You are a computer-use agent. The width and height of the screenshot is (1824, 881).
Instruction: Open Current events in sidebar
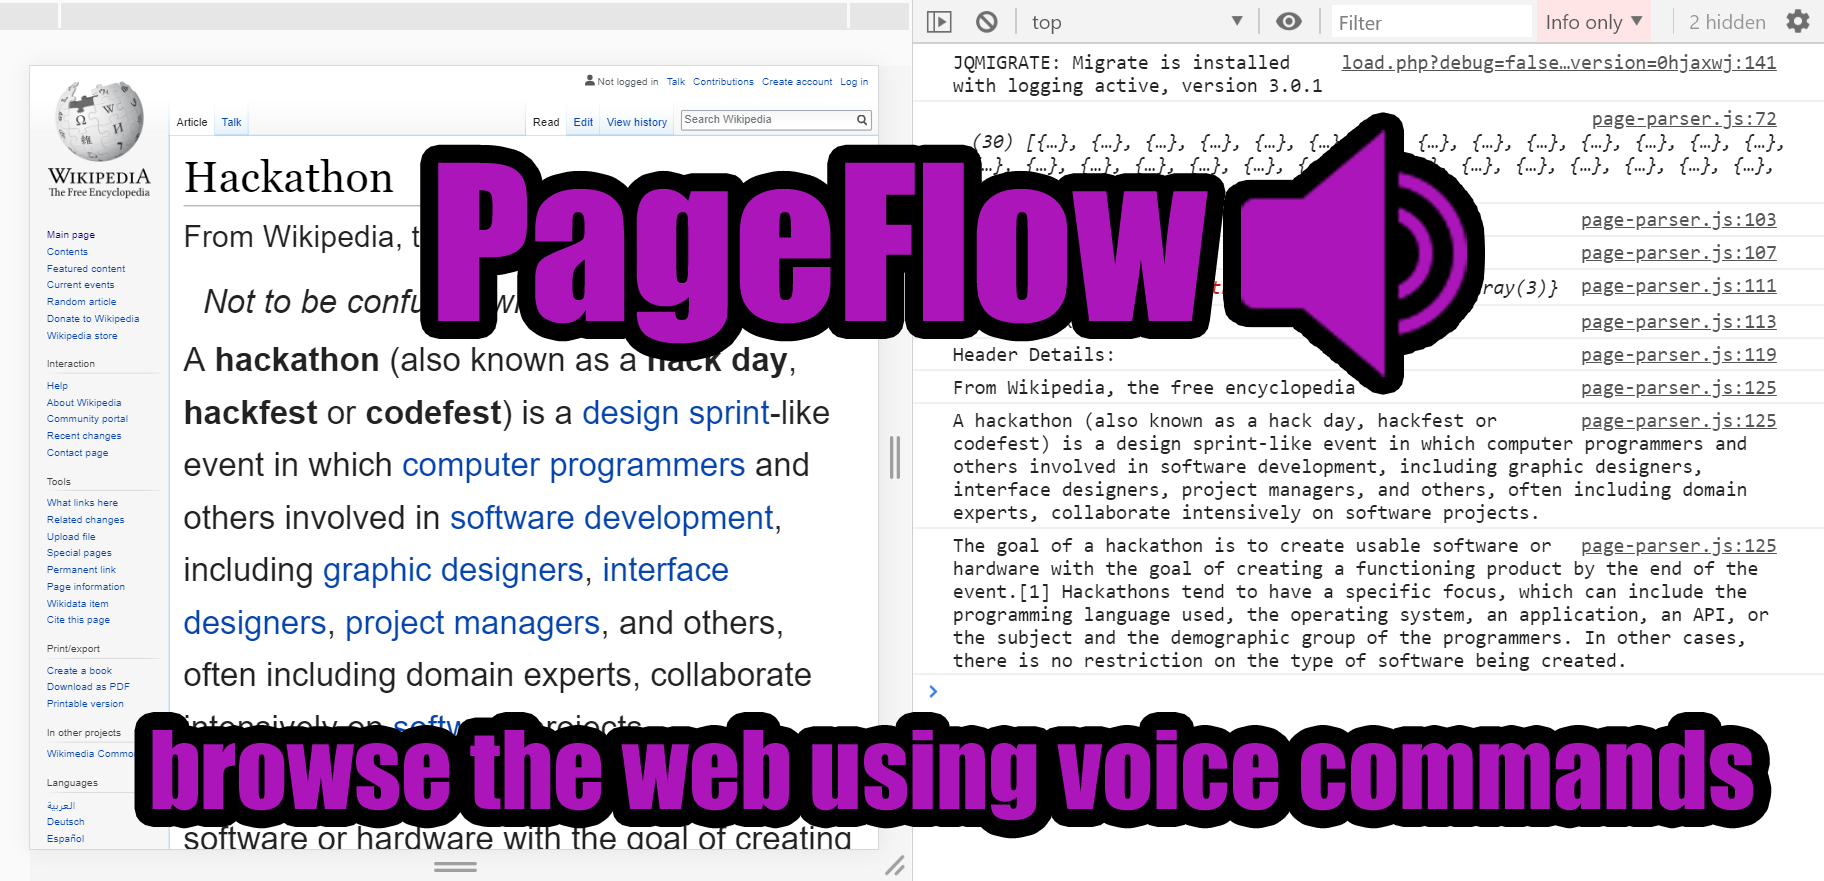(x=80, y=285)
